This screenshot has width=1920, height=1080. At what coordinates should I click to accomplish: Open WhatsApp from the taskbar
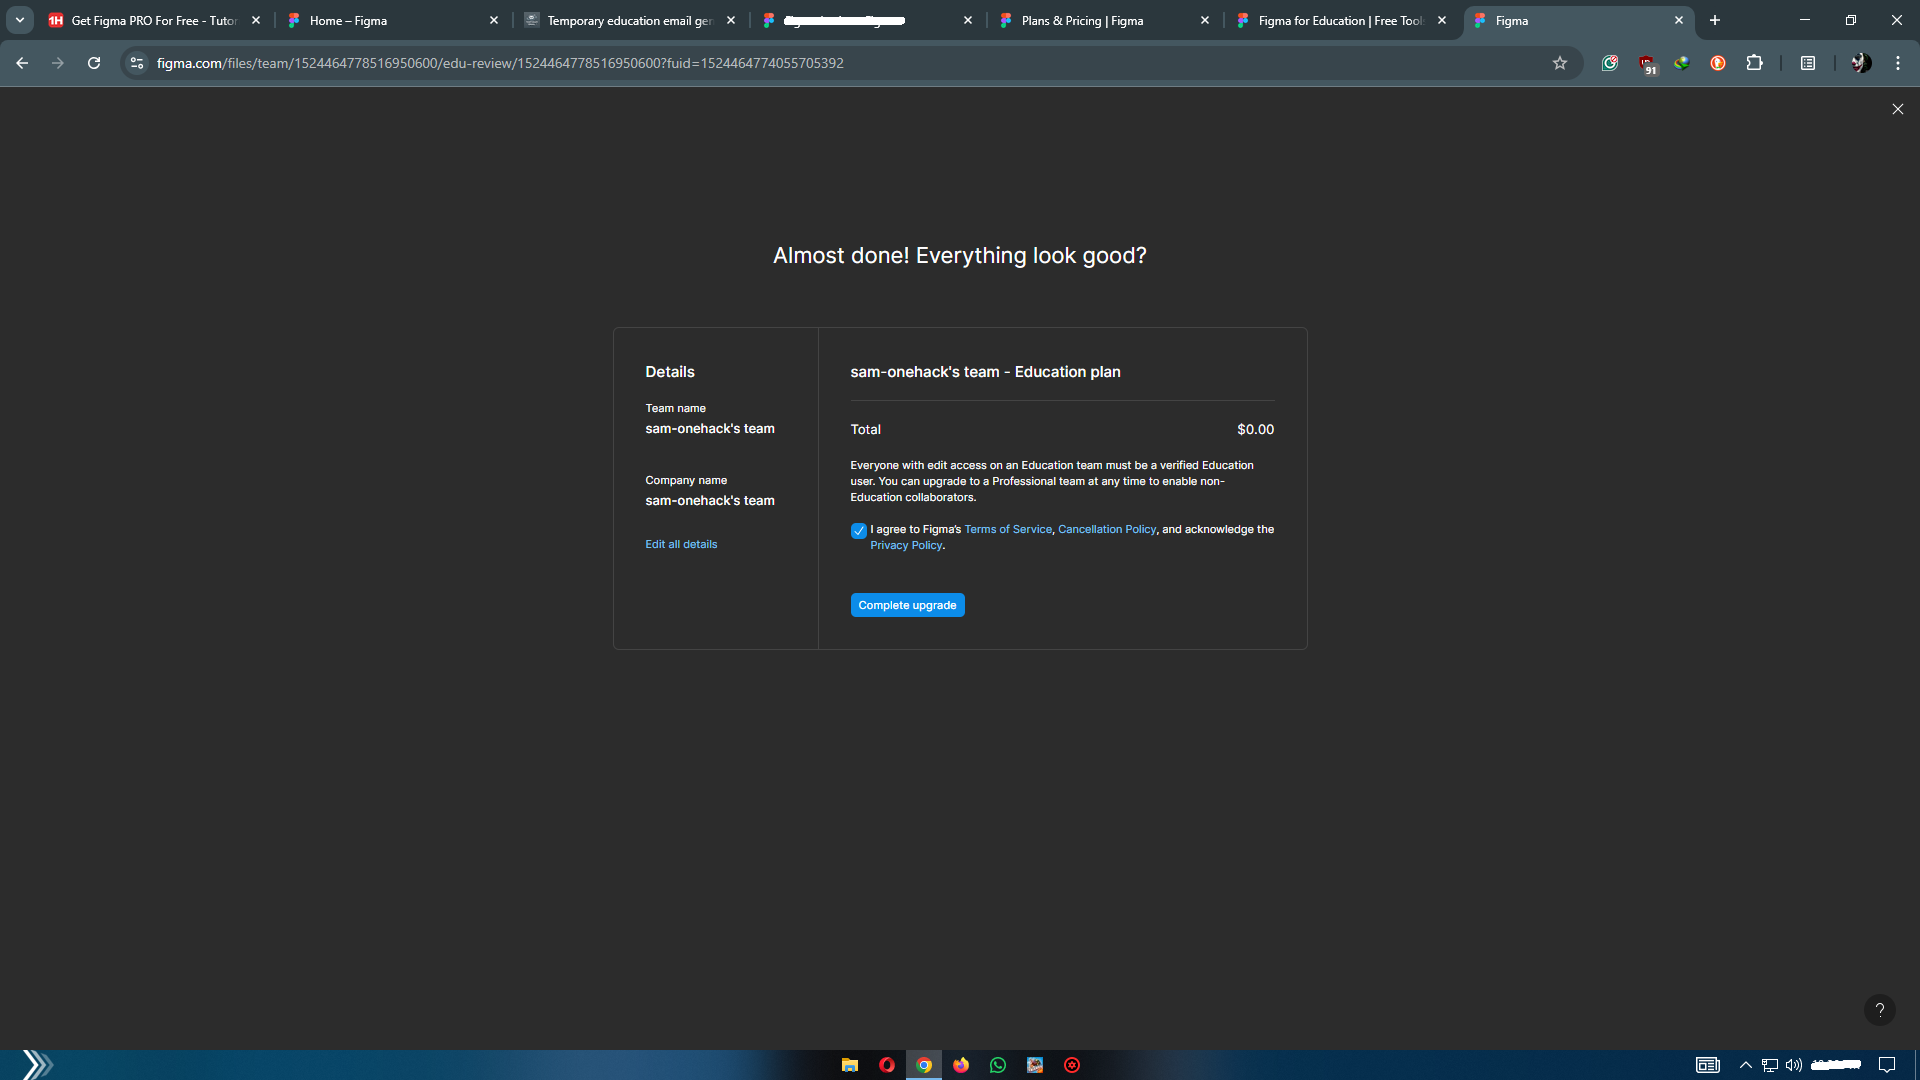[998, 1065]
